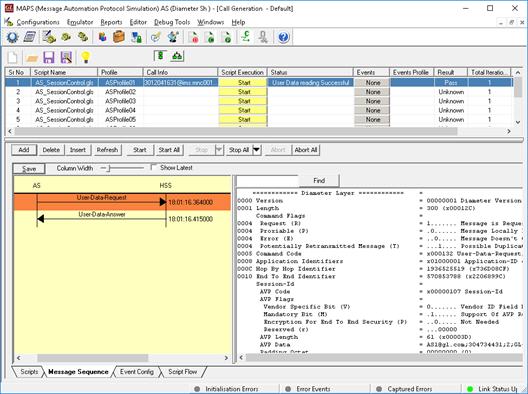This screenshot has height=394, width=528.
Task: Click the call generation pencil-phone icon
Action: coord(49,37)
